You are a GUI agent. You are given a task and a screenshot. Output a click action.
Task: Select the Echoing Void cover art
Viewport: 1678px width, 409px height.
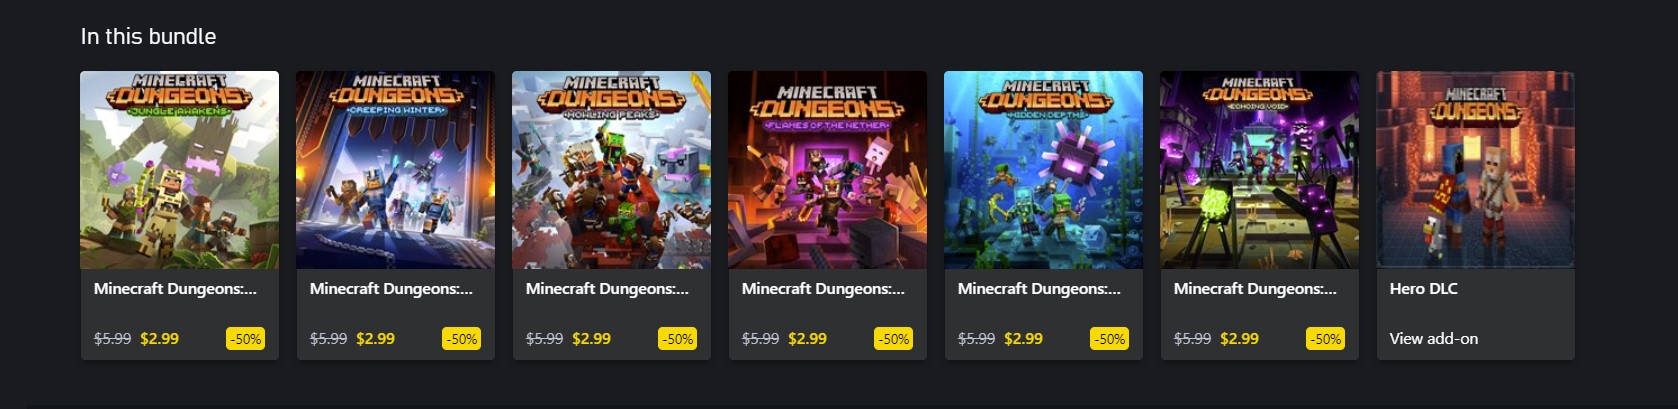point(1259,170)
